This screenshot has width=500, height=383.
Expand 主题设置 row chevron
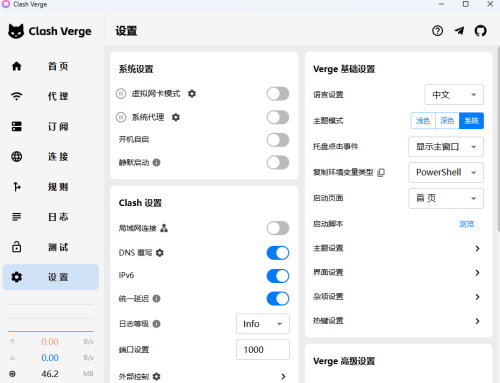tap(477, 248)
